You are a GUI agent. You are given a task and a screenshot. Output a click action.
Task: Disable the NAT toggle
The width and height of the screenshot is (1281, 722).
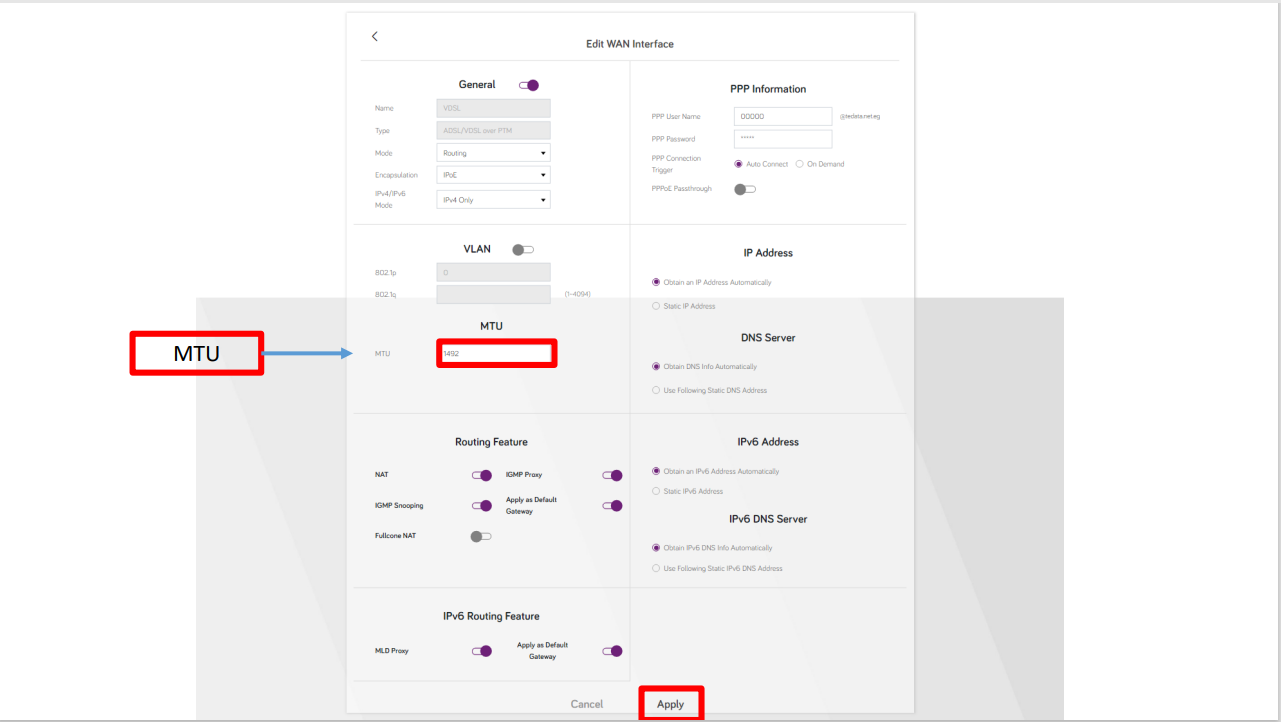(x=482, y=476)
